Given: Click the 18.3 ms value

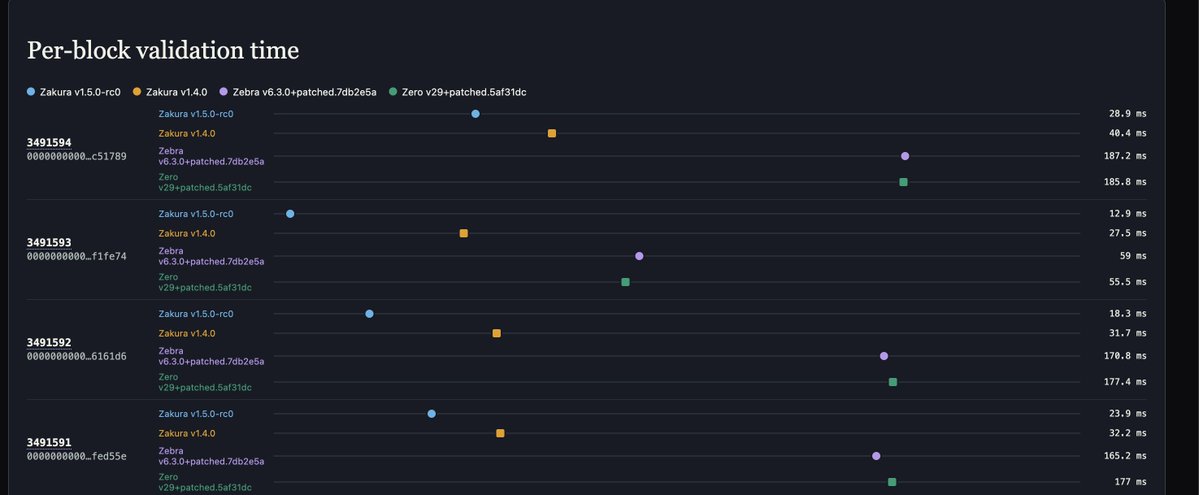Looking at the screenshot, I should pos(1128,314).
